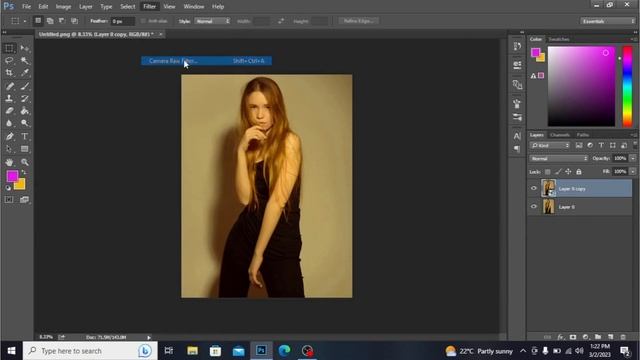The image size is (640, 360).
Task: Delete layer with trash icon
Action: [623, 337]
